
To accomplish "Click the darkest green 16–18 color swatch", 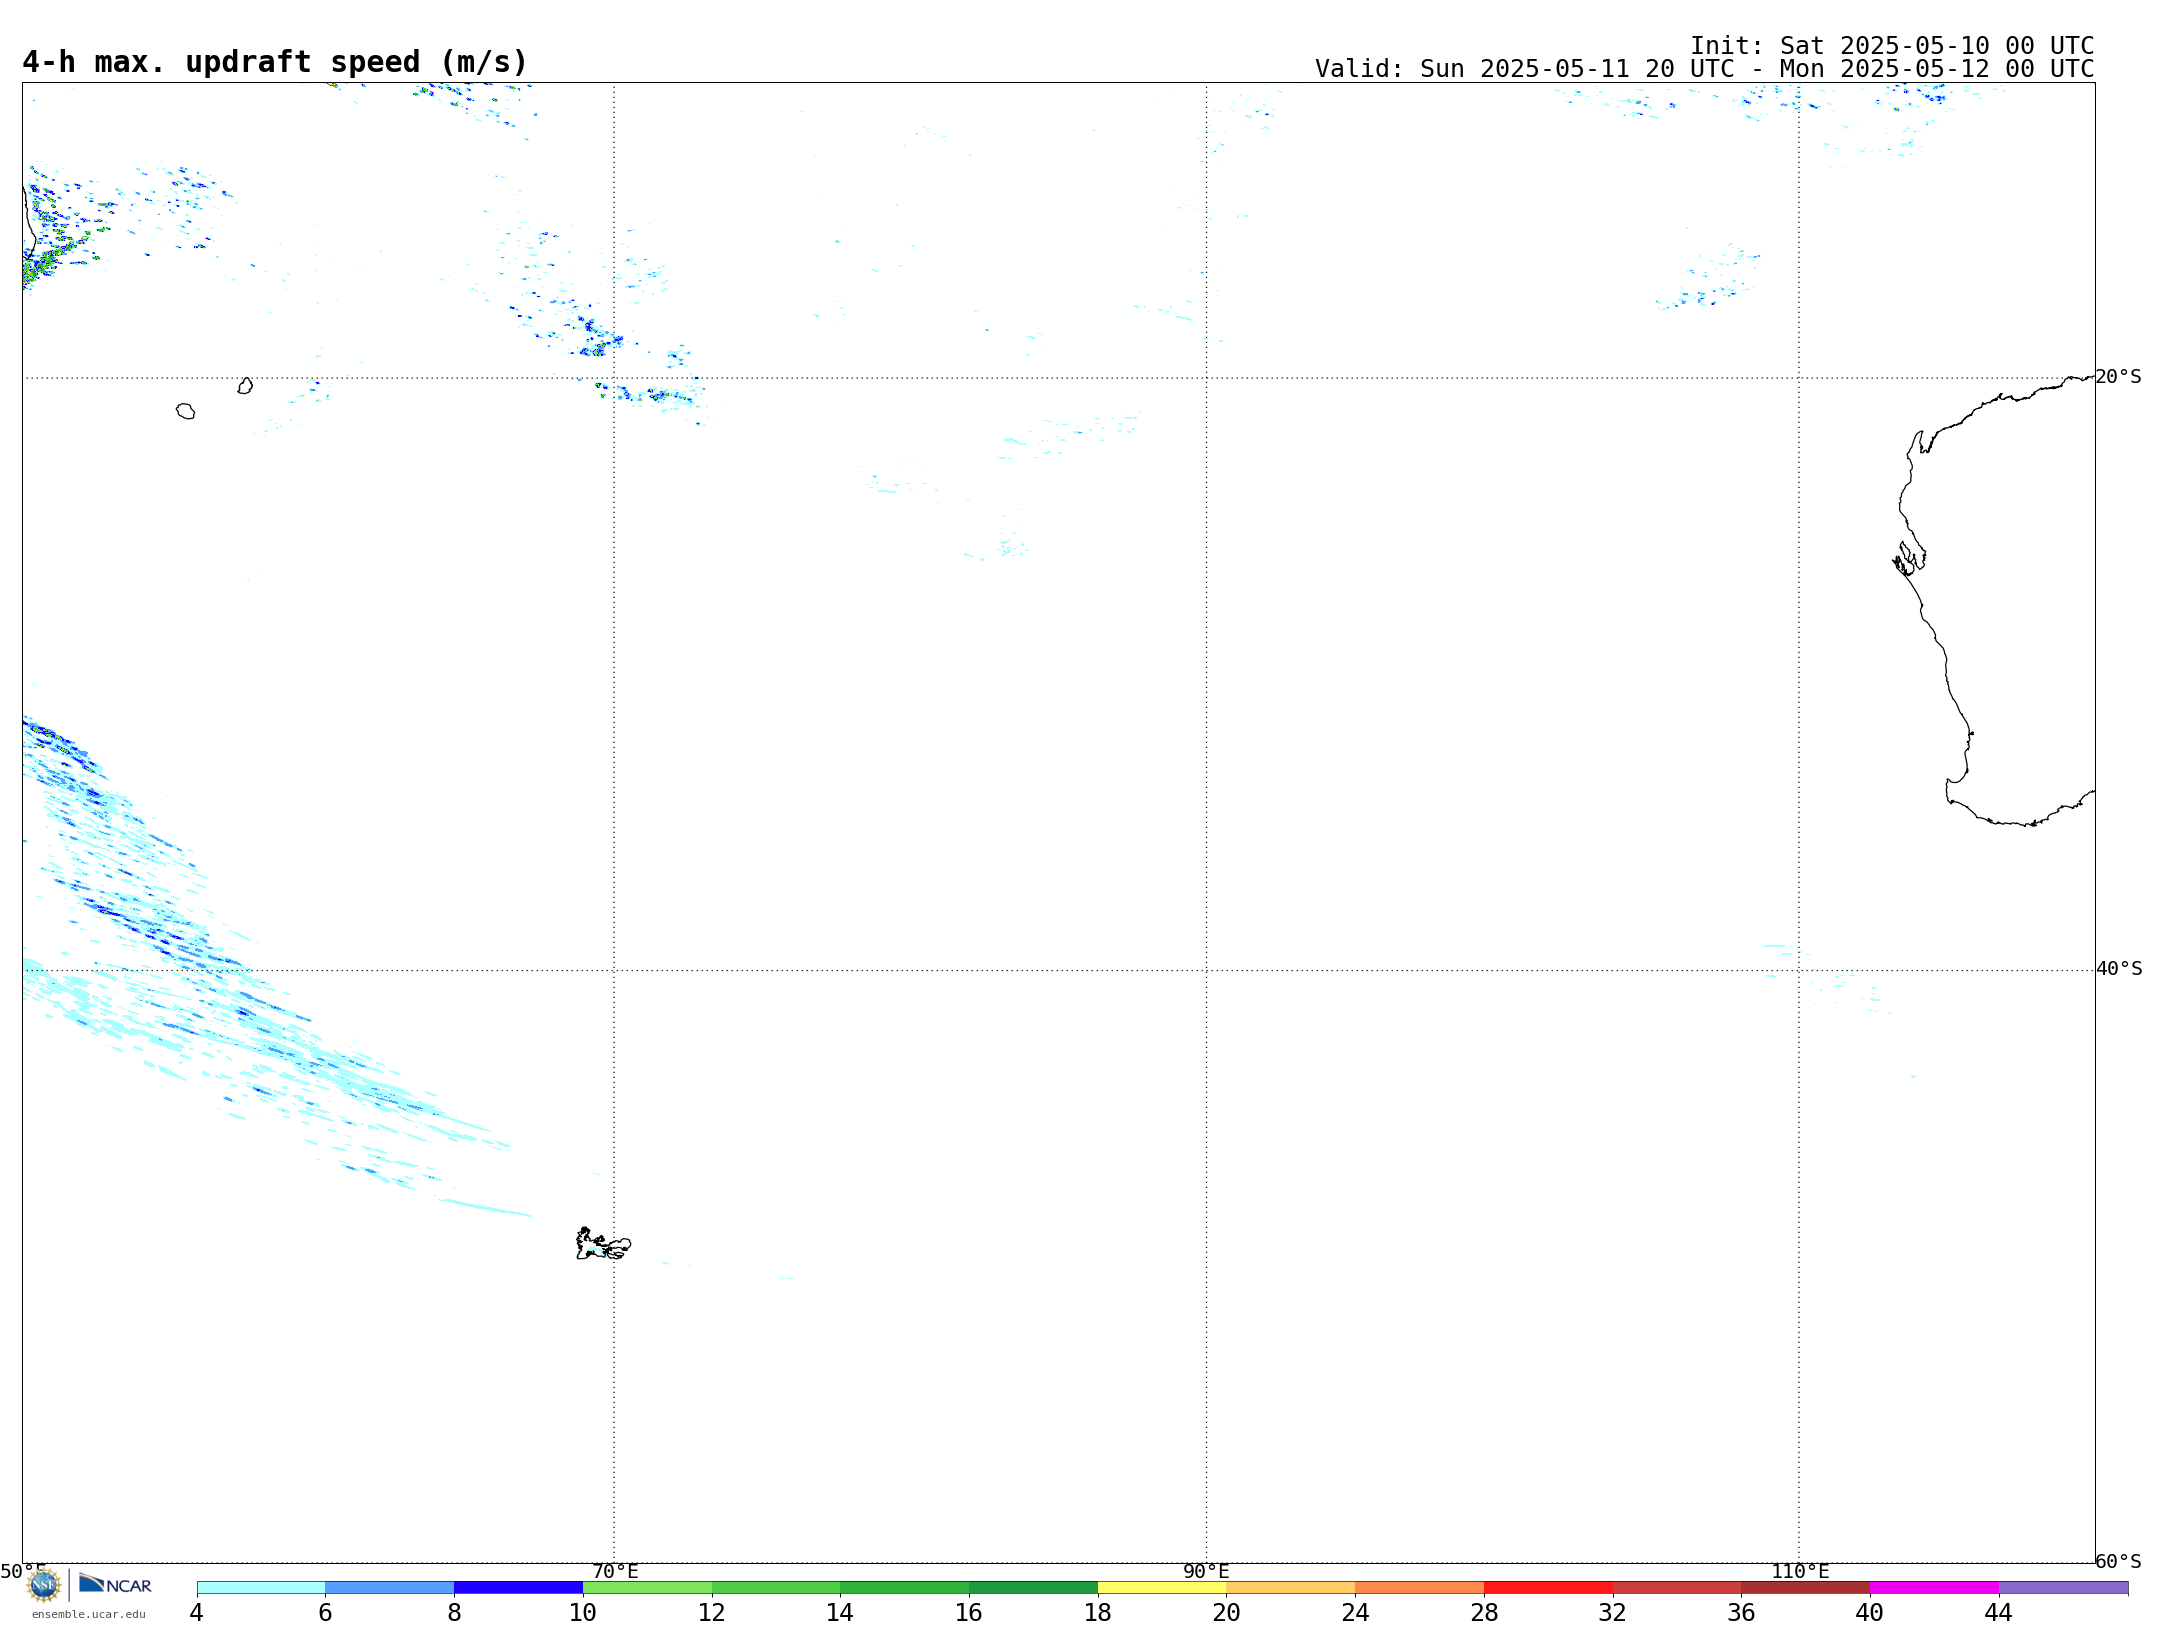I will 1033,1588.
